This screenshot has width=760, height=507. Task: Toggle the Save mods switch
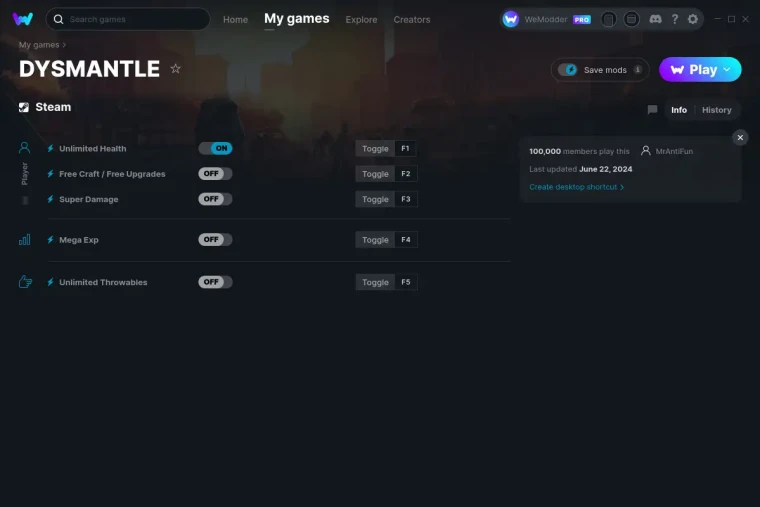click(x=568, y=70)
